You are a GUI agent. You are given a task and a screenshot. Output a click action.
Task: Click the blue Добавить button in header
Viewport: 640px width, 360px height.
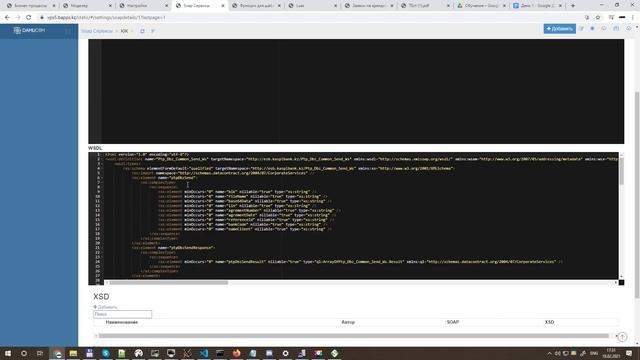(559, 29)
